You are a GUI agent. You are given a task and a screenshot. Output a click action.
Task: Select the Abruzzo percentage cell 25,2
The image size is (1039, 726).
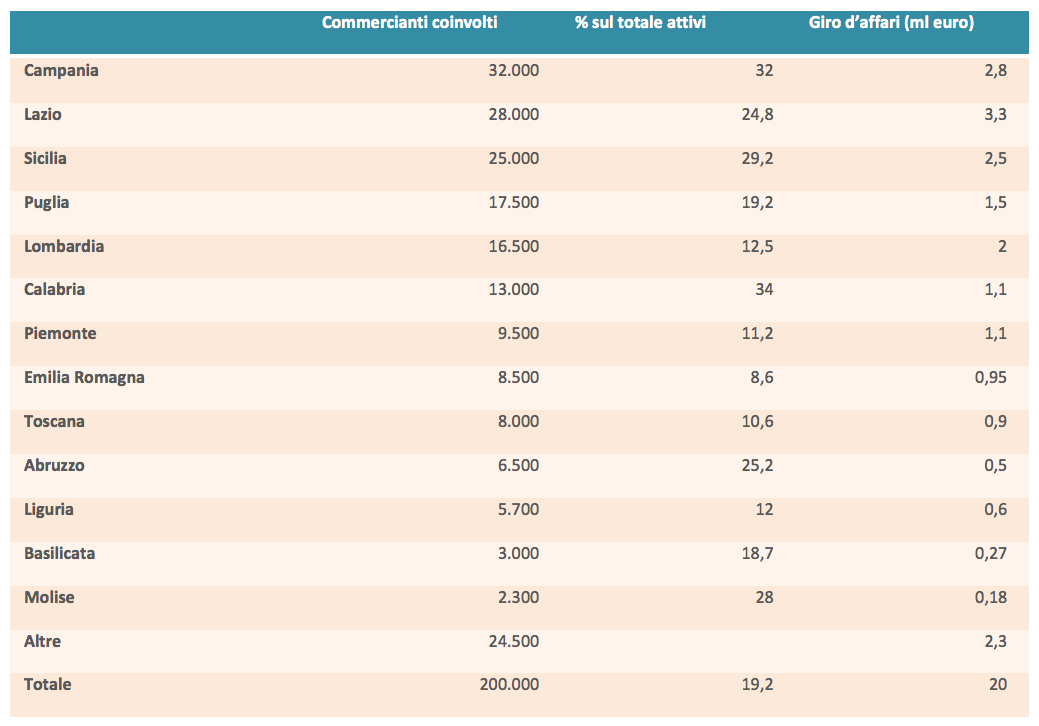(x=757, y=466)
